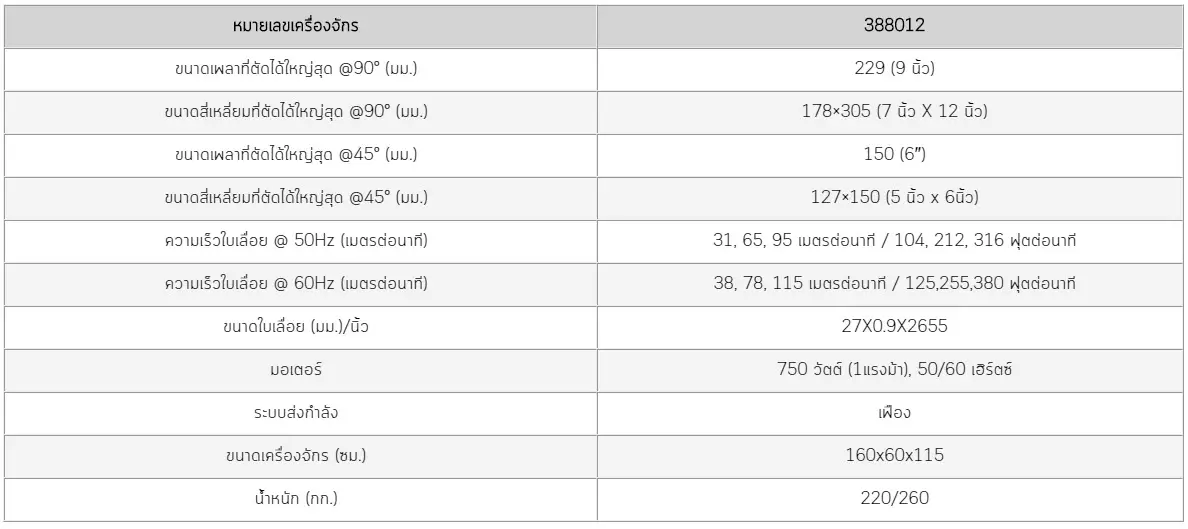Select the 750 วัตต์ motor specification
1188x529 pixels.
click(894, 370)
